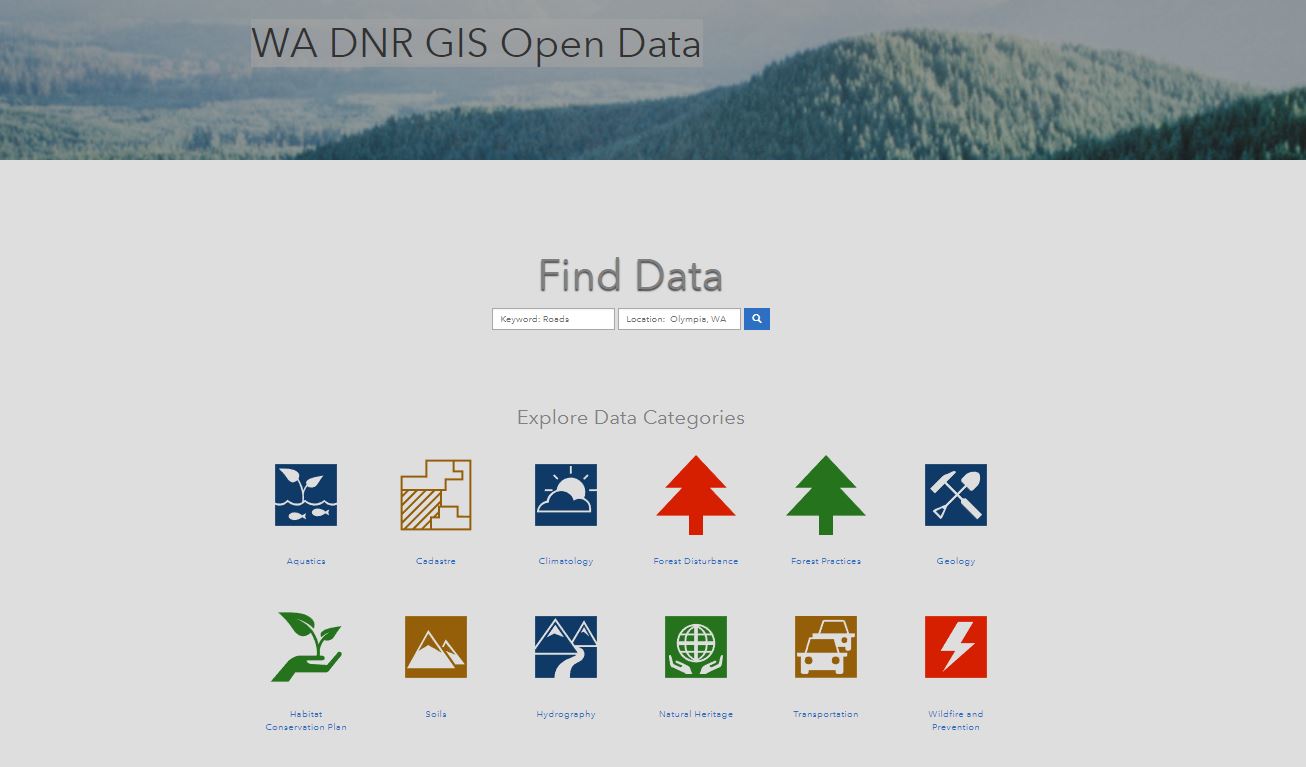Click the blue search magnifier button
The width and height of the screenshot is (1306, 767).
click(x=757, y=319)
